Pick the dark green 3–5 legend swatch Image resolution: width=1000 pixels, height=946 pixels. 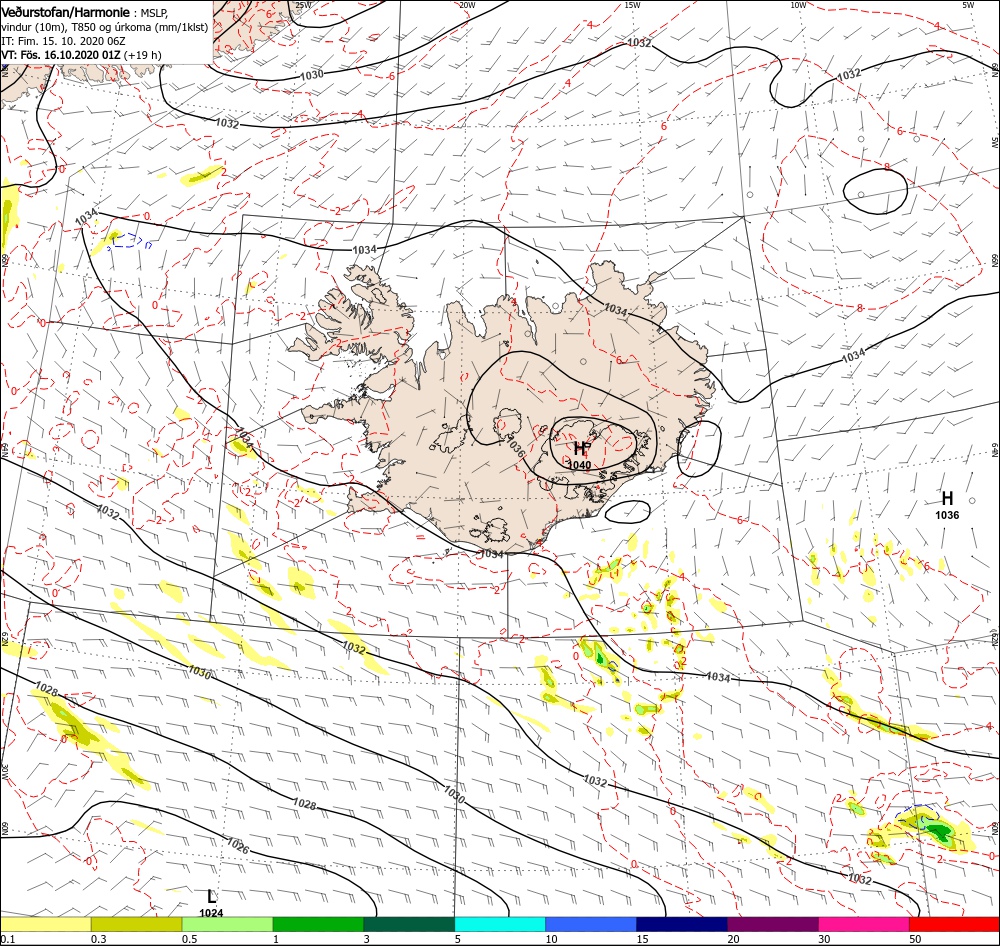point(409,924)
